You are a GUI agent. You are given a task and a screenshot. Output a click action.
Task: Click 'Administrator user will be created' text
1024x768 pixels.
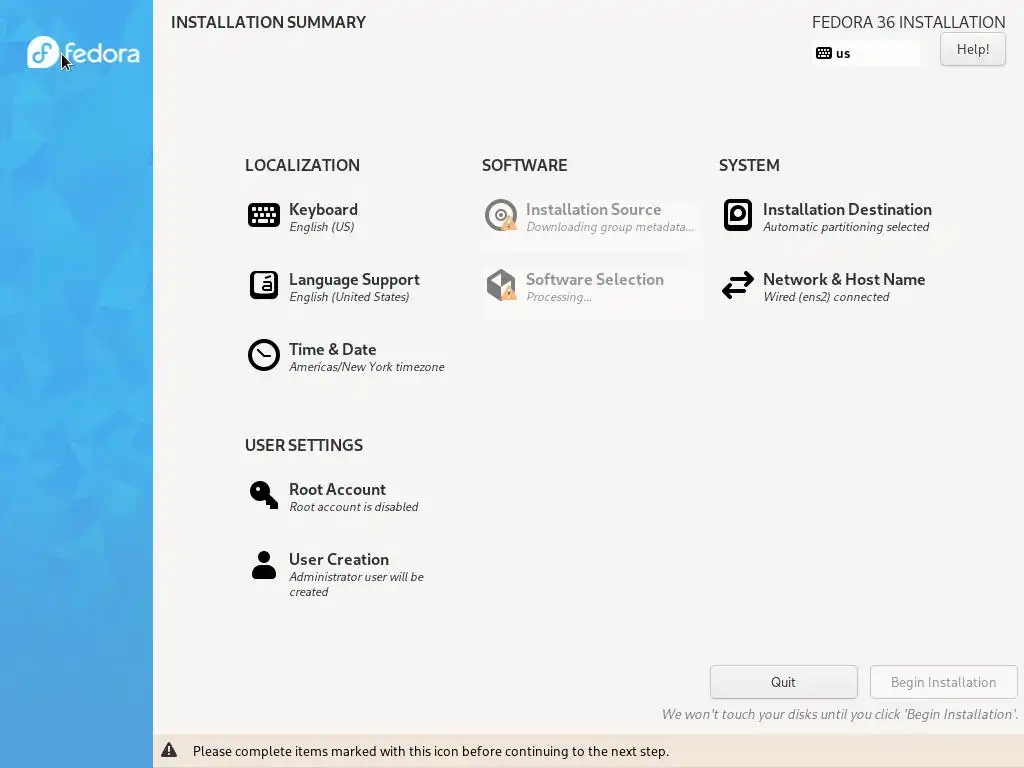coord(357,584)
